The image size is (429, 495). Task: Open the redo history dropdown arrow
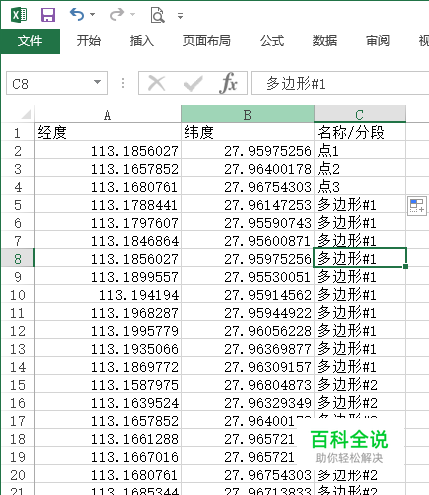tap(133, 15)
